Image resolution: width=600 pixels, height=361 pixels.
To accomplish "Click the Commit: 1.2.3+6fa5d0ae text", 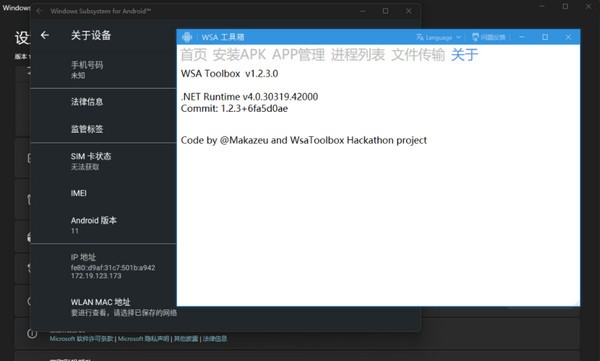I will (234, 108).
